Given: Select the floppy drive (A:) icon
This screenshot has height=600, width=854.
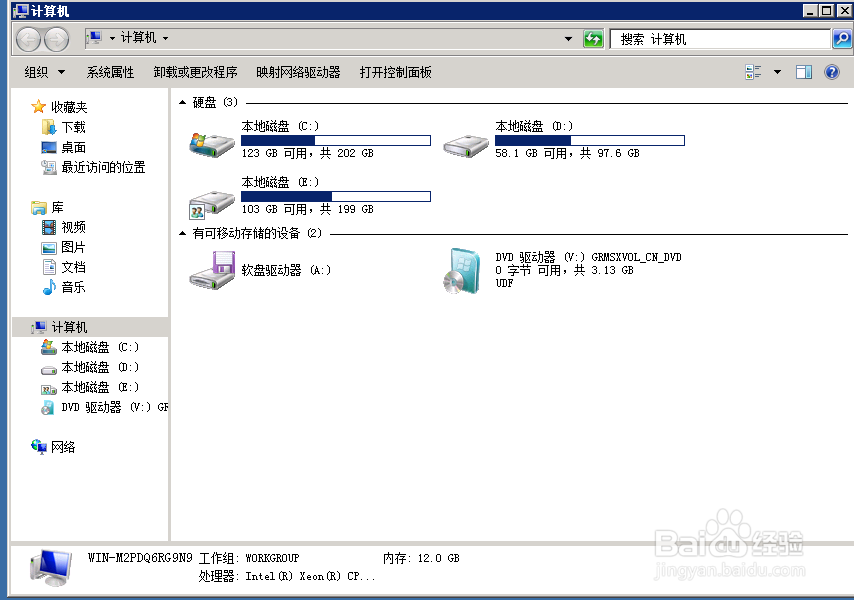Looking at the screenshot, I should tap(212, 270).
